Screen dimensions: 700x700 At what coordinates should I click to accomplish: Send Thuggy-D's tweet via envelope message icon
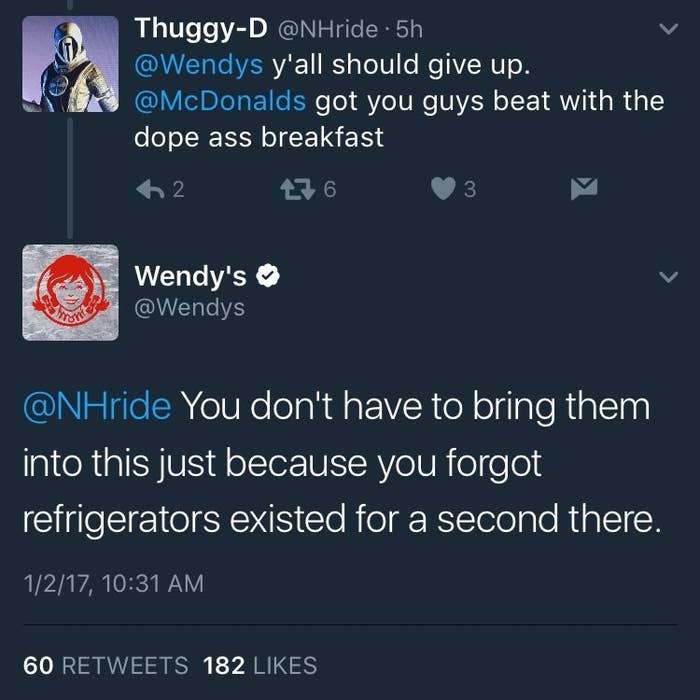pos(583,188)
